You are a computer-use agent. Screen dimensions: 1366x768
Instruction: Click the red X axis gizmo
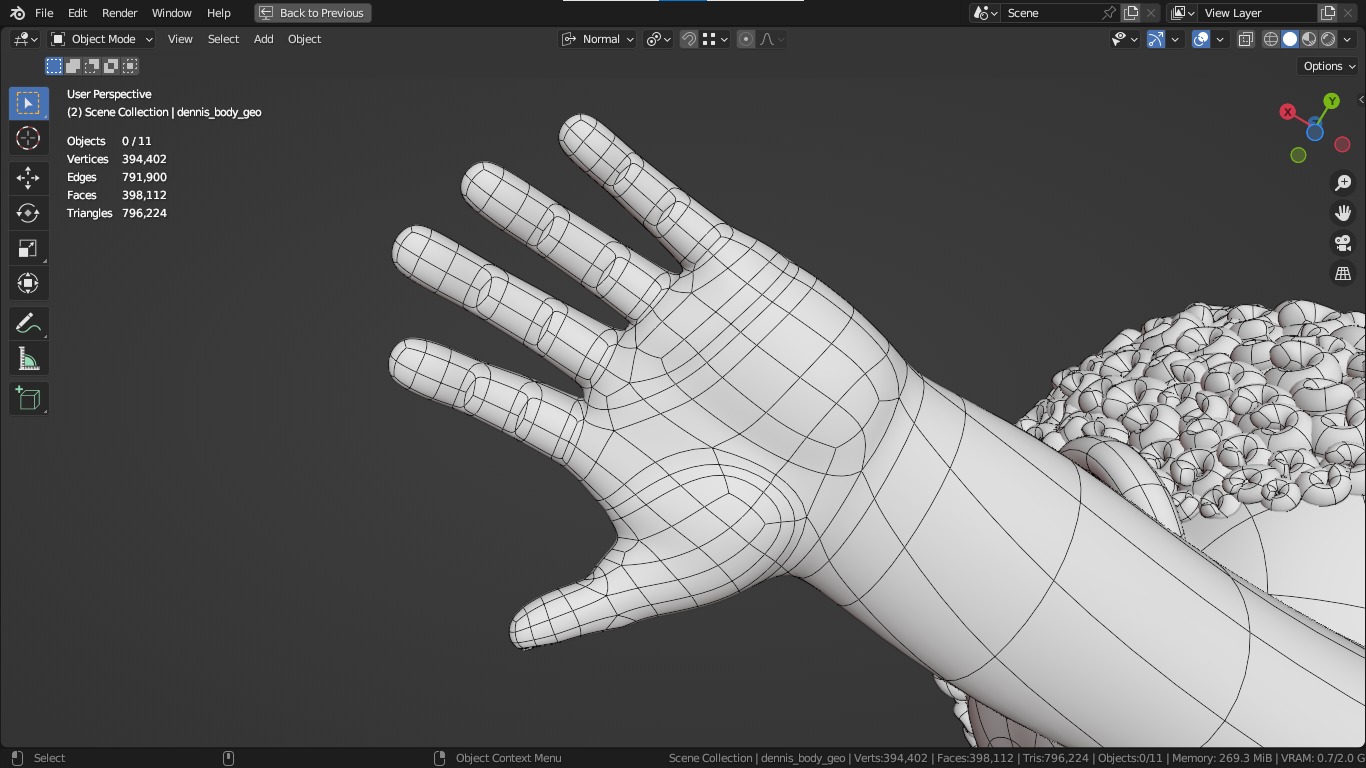point(1288,112)
